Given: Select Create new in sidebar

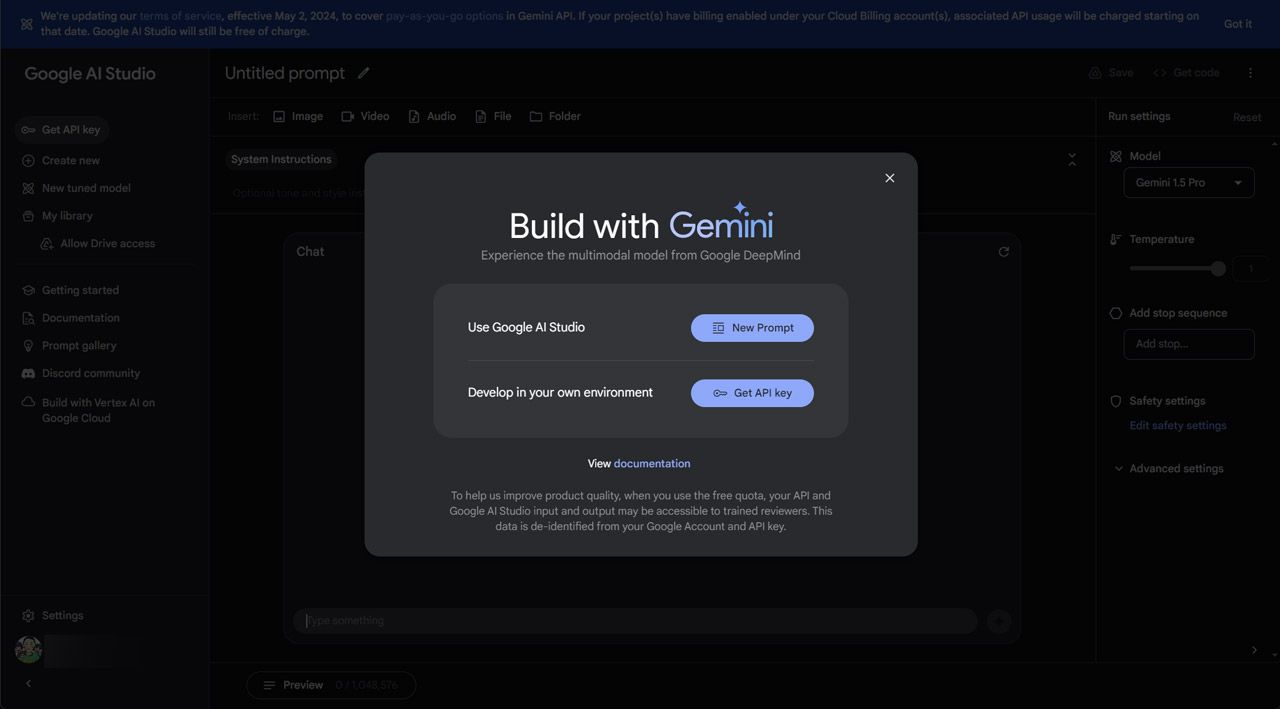Looking at the screenshot, I should point(61,161).
